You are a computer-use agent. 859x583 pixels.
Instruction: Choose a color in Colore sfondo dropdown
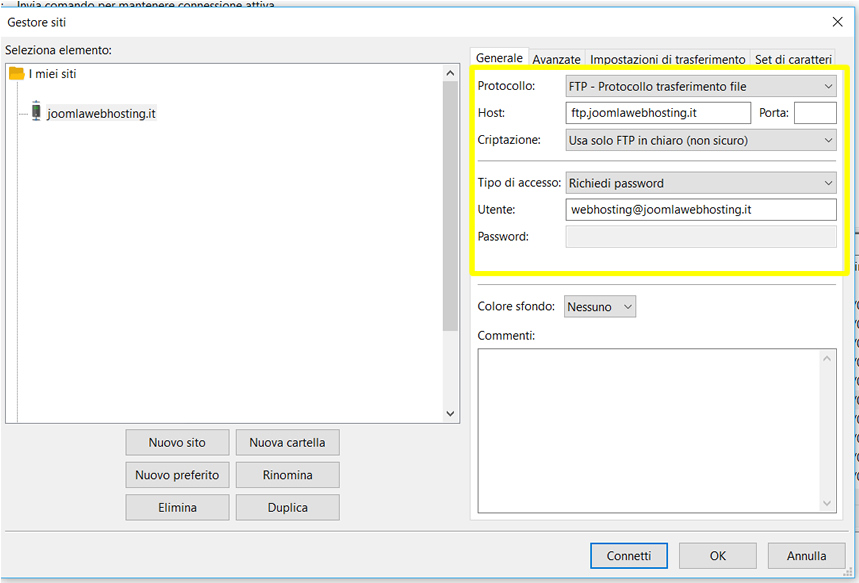tap(600, 307)
